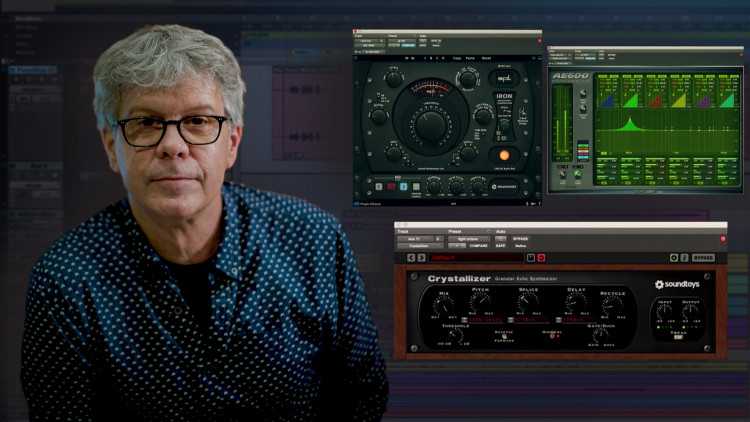Click the Soundtoys info 'i' icon
Viewport: 750px width, 422px height.
click(x=684, y=258)
